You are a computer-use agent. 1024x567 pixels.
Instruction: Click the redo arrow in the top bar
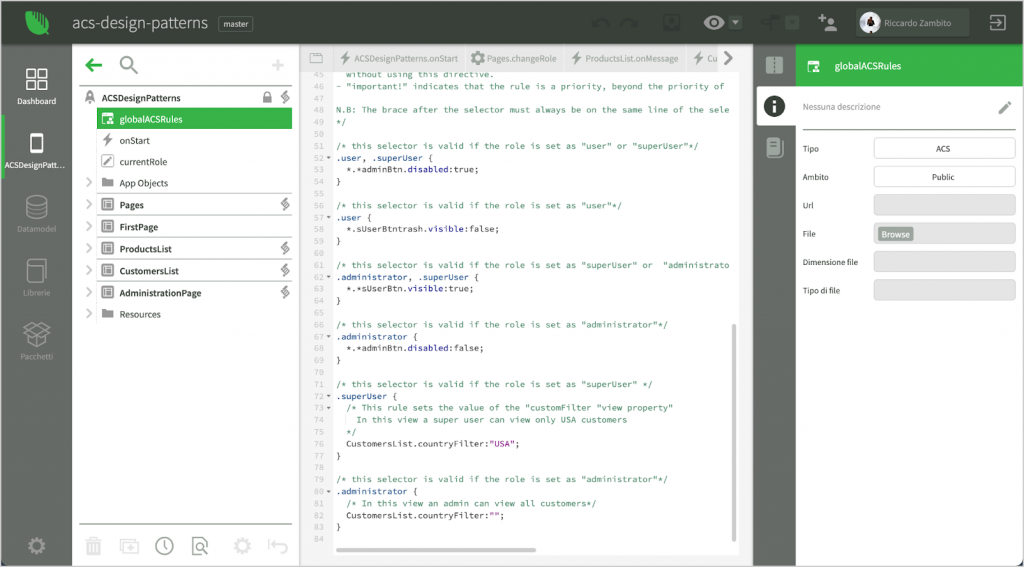click(x=629, y=24)
